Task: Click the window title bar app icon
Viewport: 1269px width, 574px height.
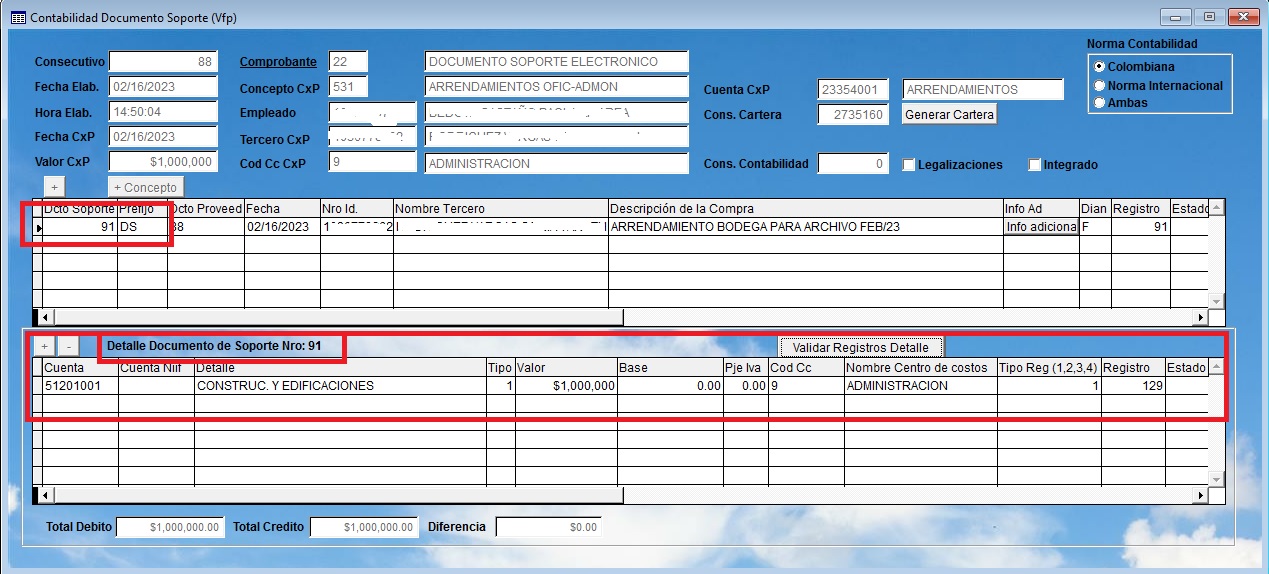Action: point(17,18)
